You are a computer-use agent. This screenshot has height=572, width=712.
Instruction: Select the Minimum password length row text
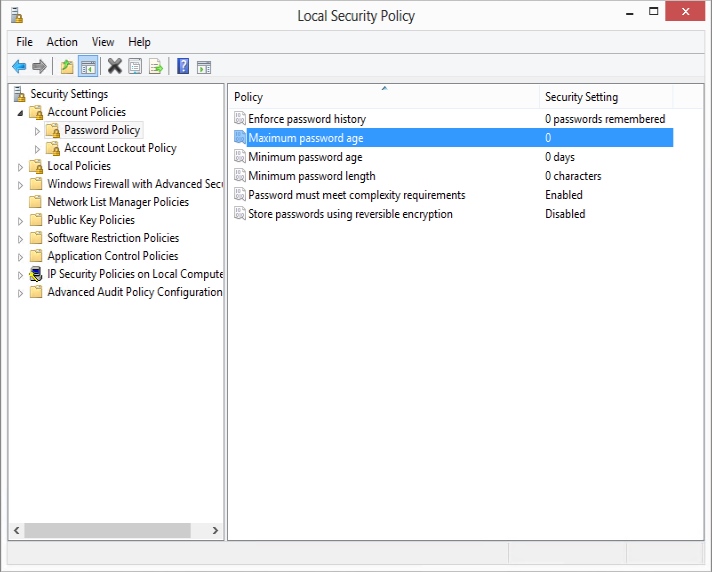coord(312,176)
